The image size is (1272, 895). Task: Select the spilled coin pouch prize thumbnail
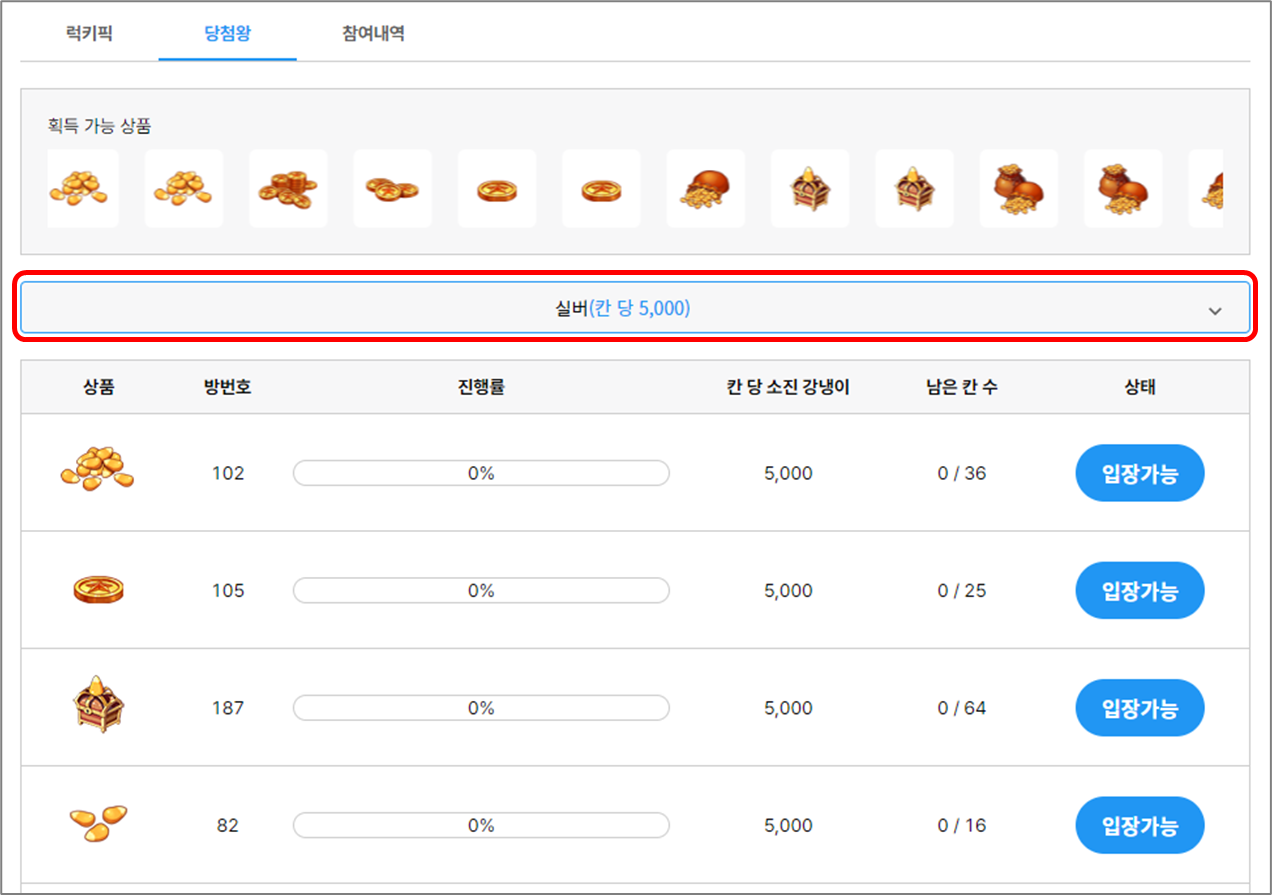(x=705, y=188)
